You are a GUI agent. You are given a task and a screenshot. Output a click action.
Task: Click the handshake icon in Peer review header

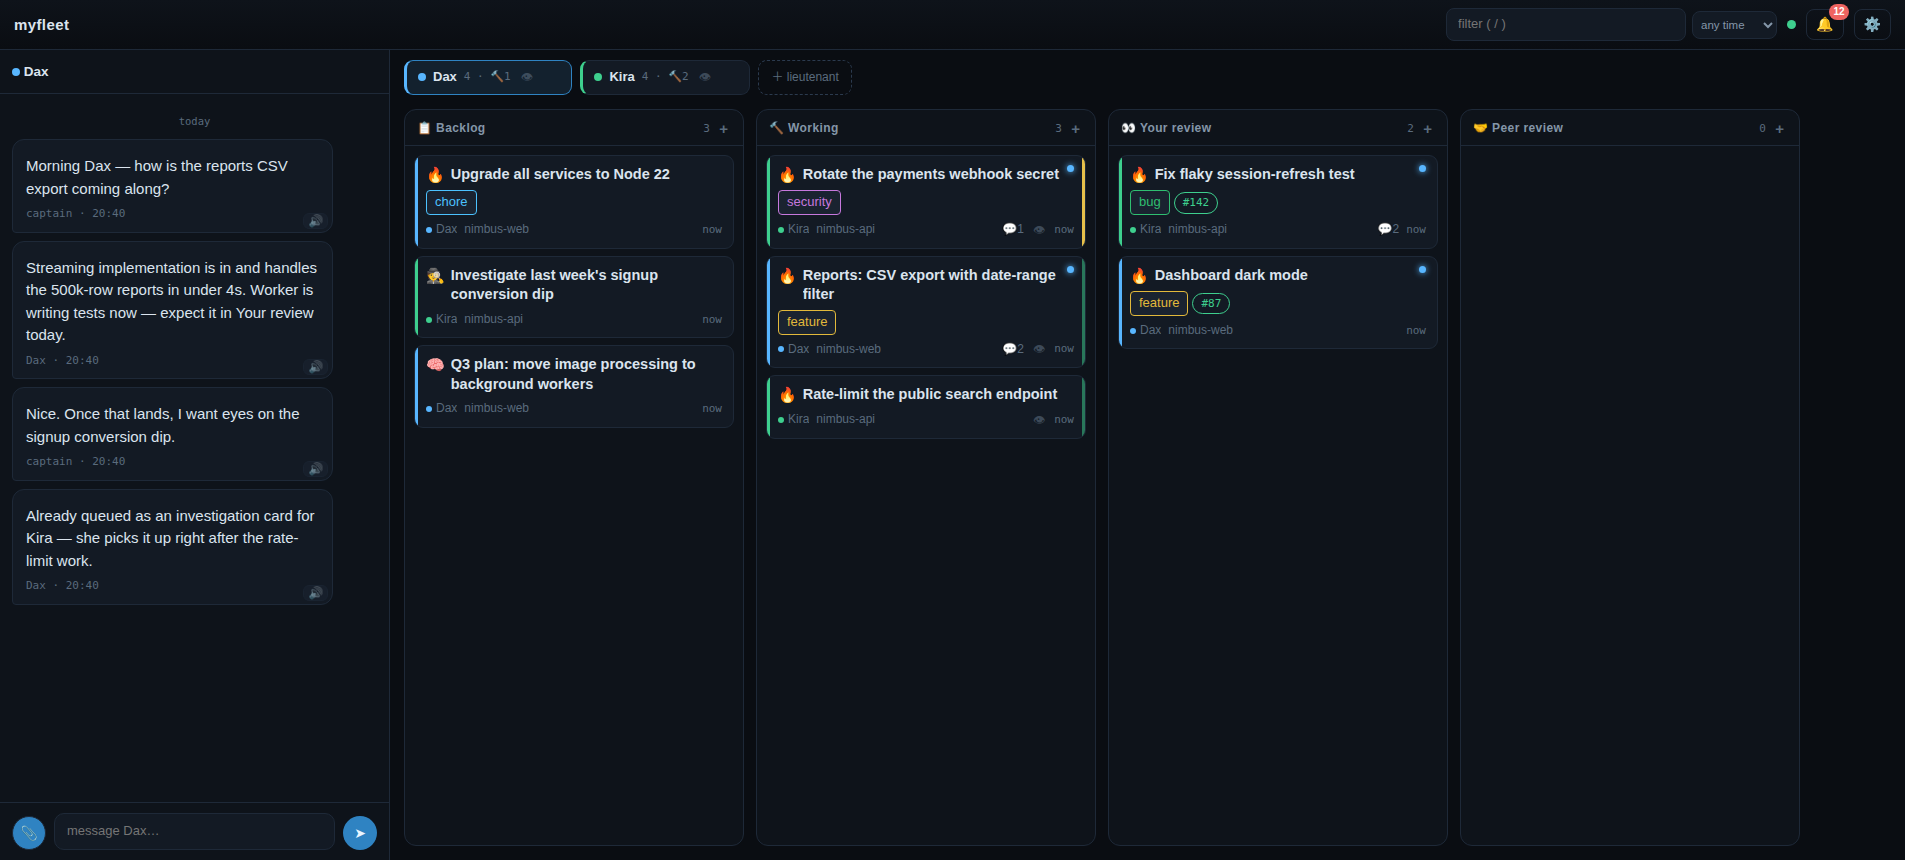coord(1480,128)
